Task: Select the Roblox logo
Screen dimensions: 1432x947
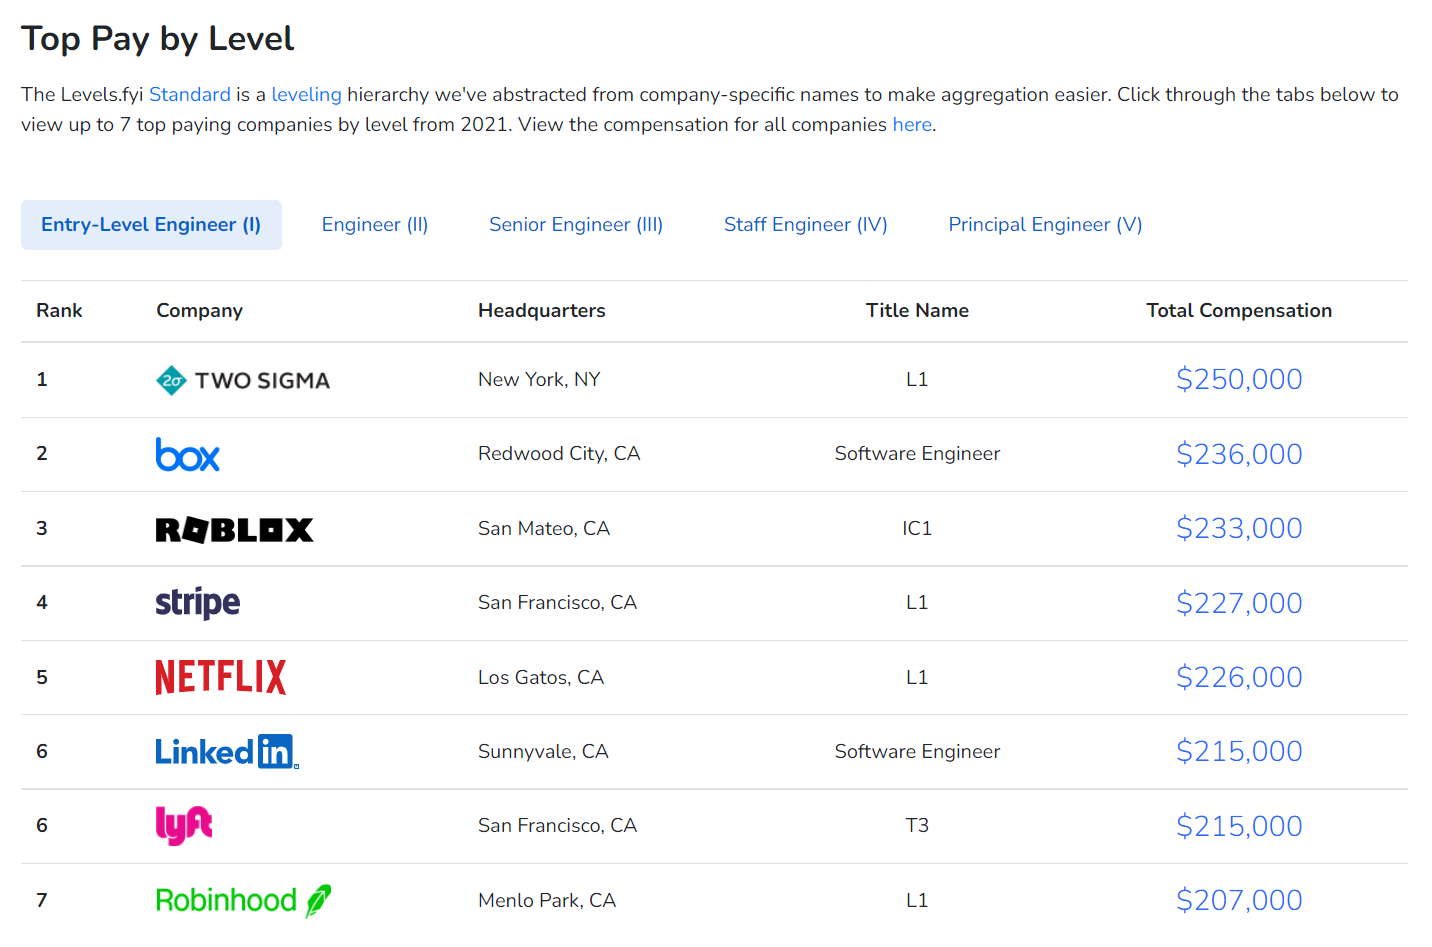Action: (234, 529)
